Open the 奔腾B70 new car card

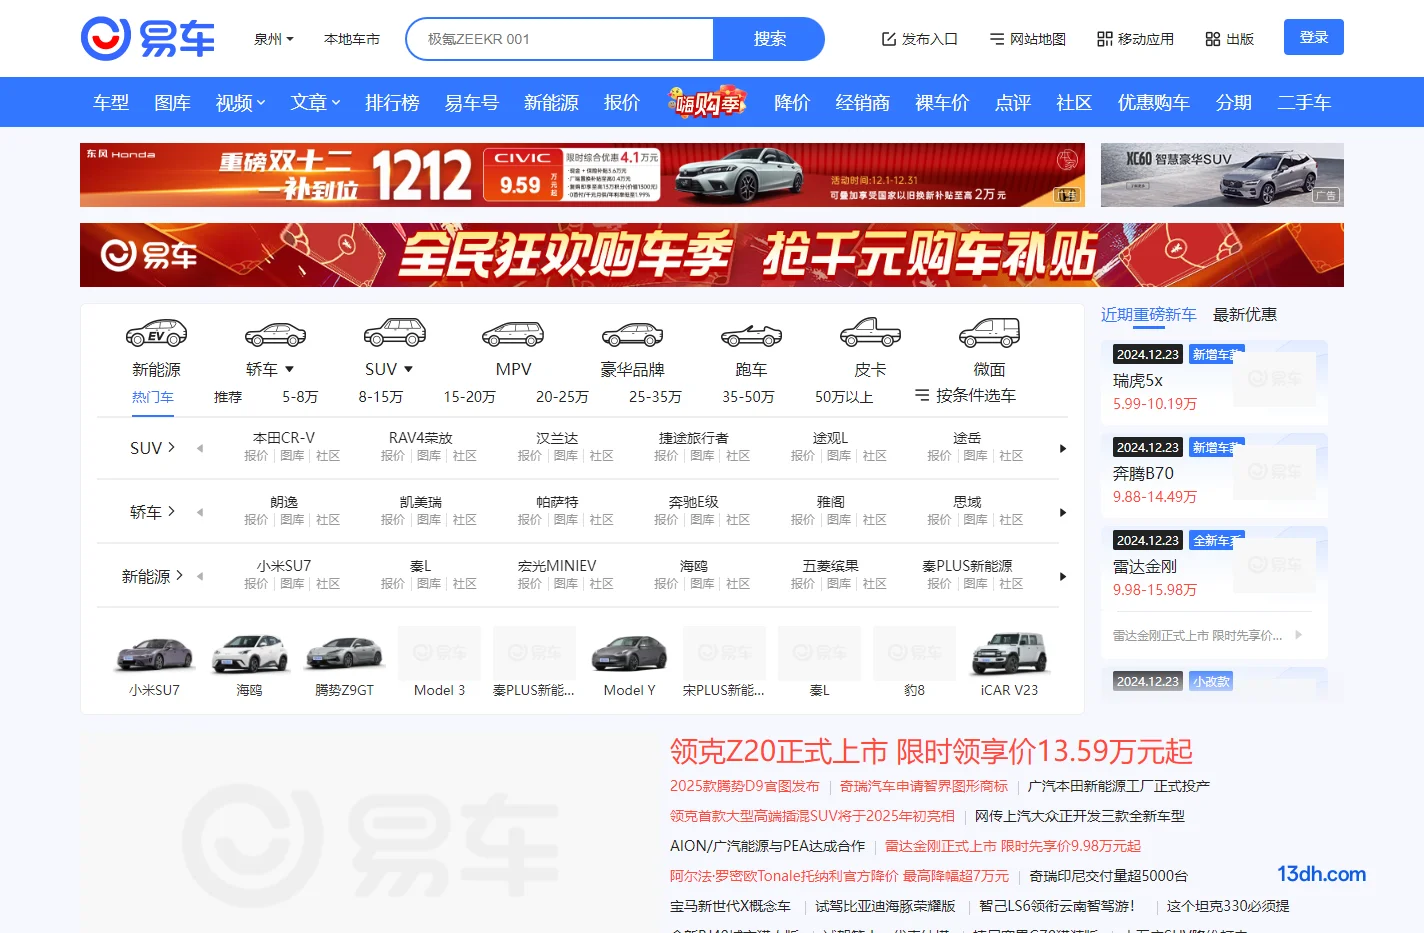[1214, 474]
